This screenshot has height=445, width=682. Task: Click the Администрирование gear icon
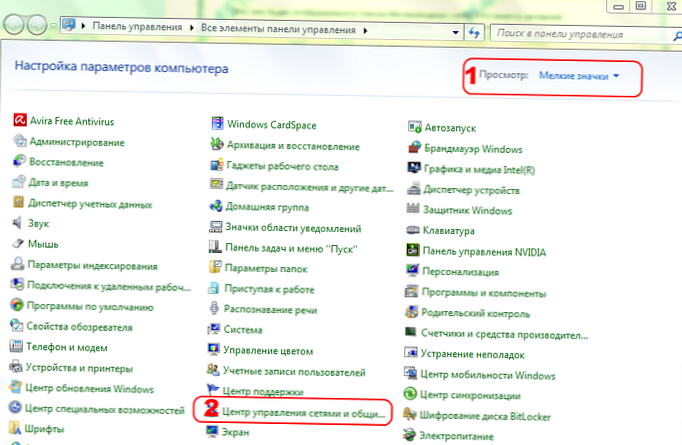click(20, 141)
